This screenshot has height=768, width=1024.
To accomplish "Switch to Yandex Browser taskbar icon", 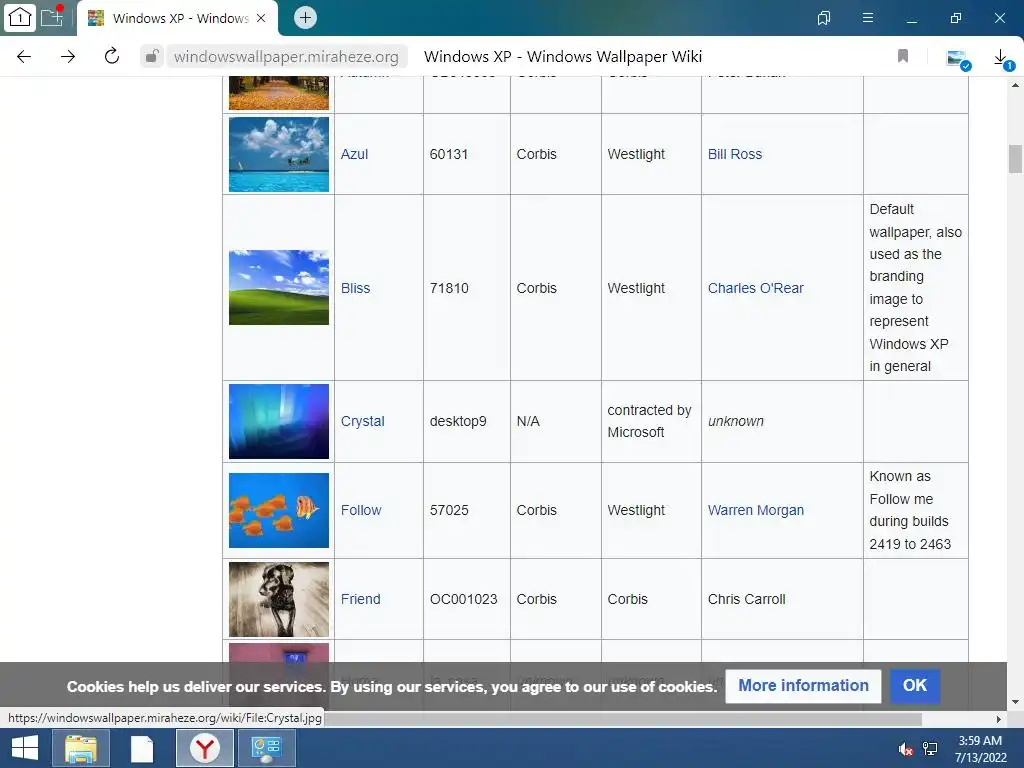I will 204,748.
